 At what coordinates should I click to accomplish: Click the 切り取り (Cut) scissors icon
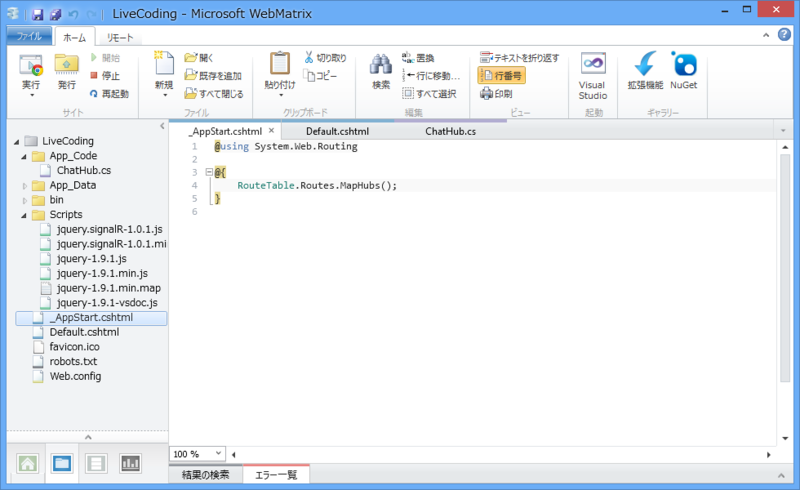pyautogui.click(x=308, y=57)
